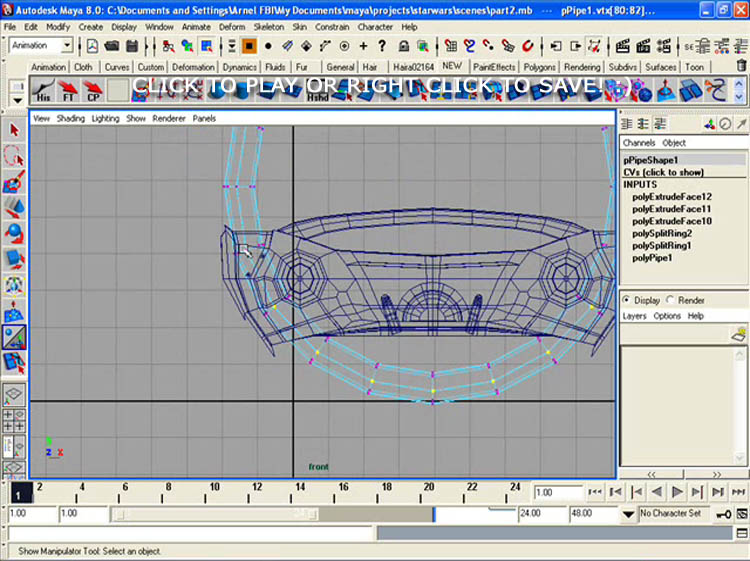
Task: Expand polyExtrudeFace12 input node
Action: tap(671, 197)
